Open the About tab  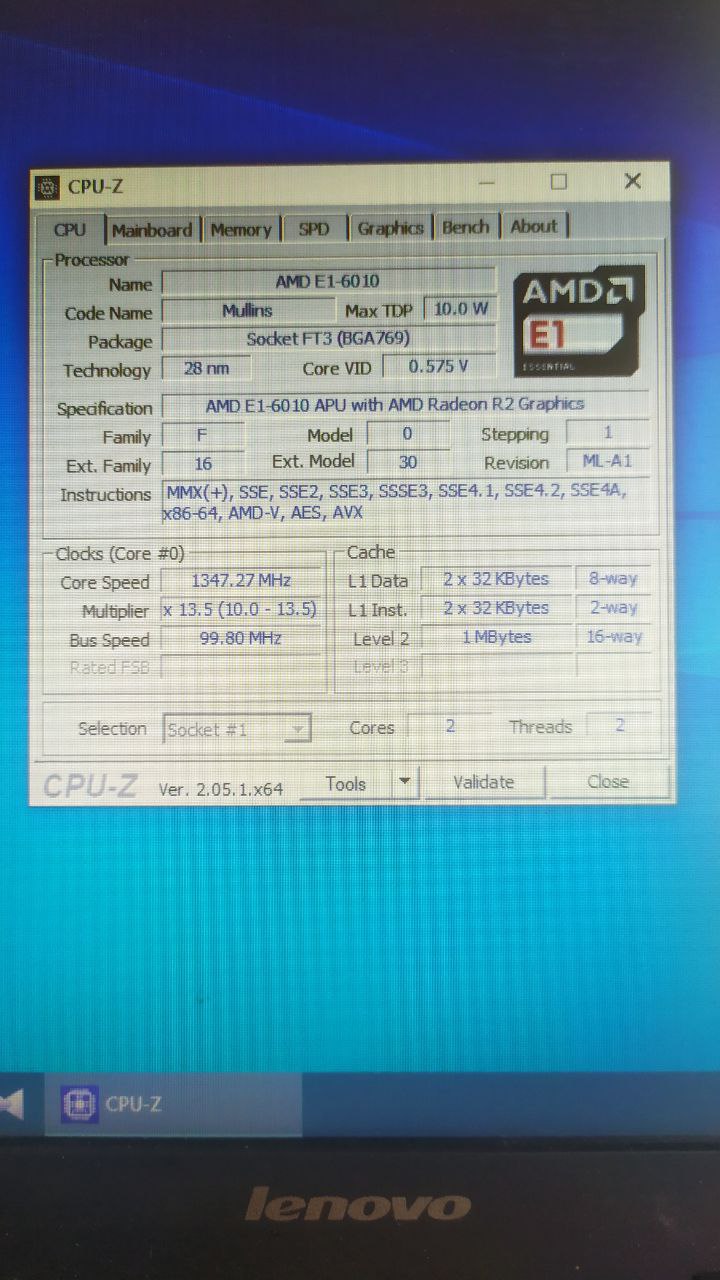click(534, 226)
